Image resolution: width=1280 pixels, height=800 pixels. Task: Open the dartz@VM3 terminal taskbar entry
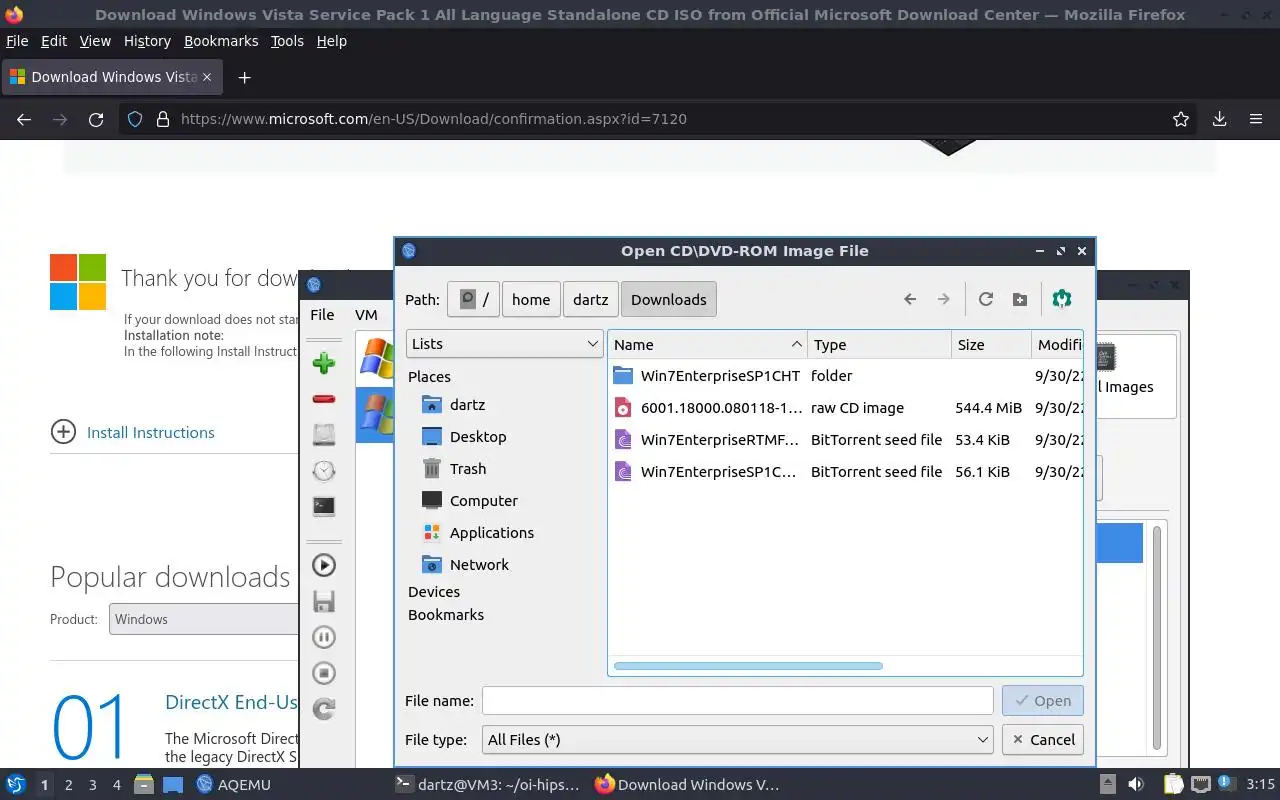click(486, 784)
